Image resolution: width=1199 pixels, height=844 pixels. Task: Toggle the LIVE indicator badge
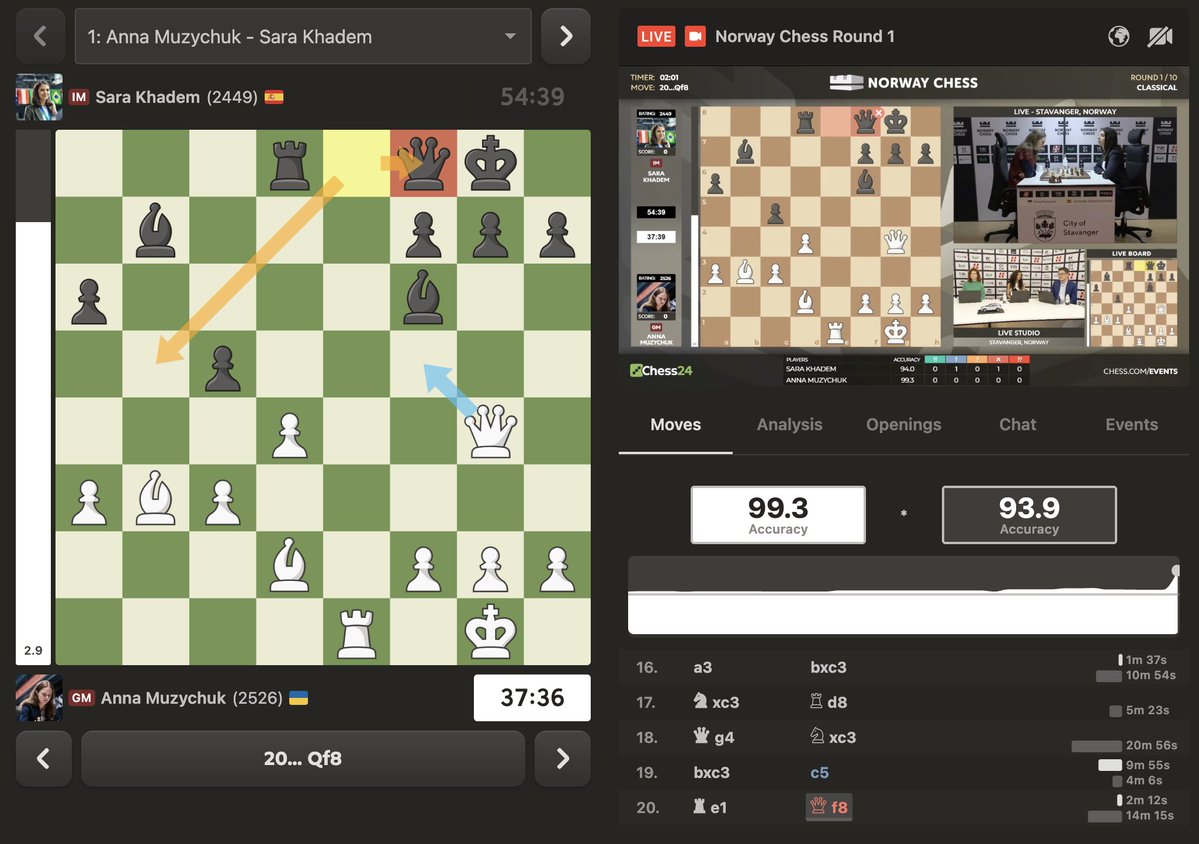click(655, 36)
